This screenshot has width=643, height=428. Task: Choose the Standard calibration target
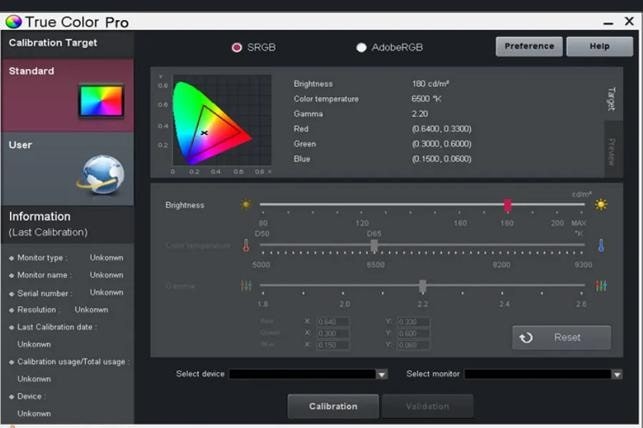tap(67, 95)
